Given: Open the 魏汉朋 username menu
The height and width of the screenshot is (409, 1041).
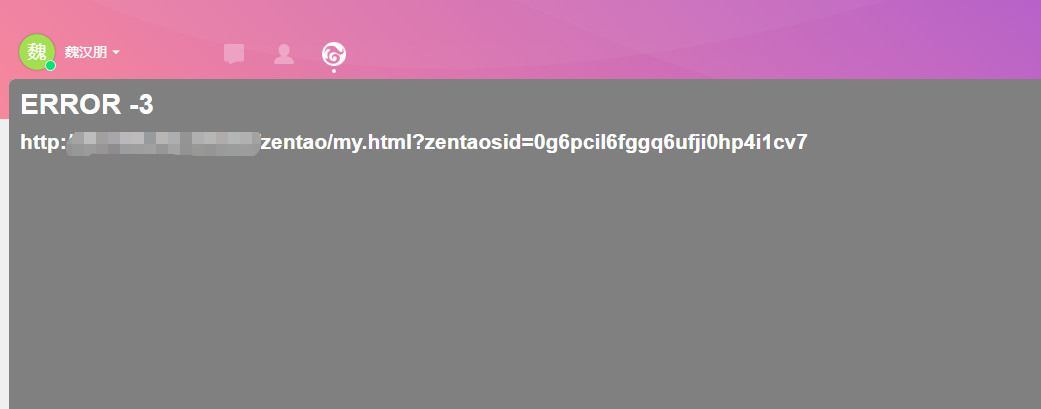Looking at the screenshot, I should (x=86, y=52).
